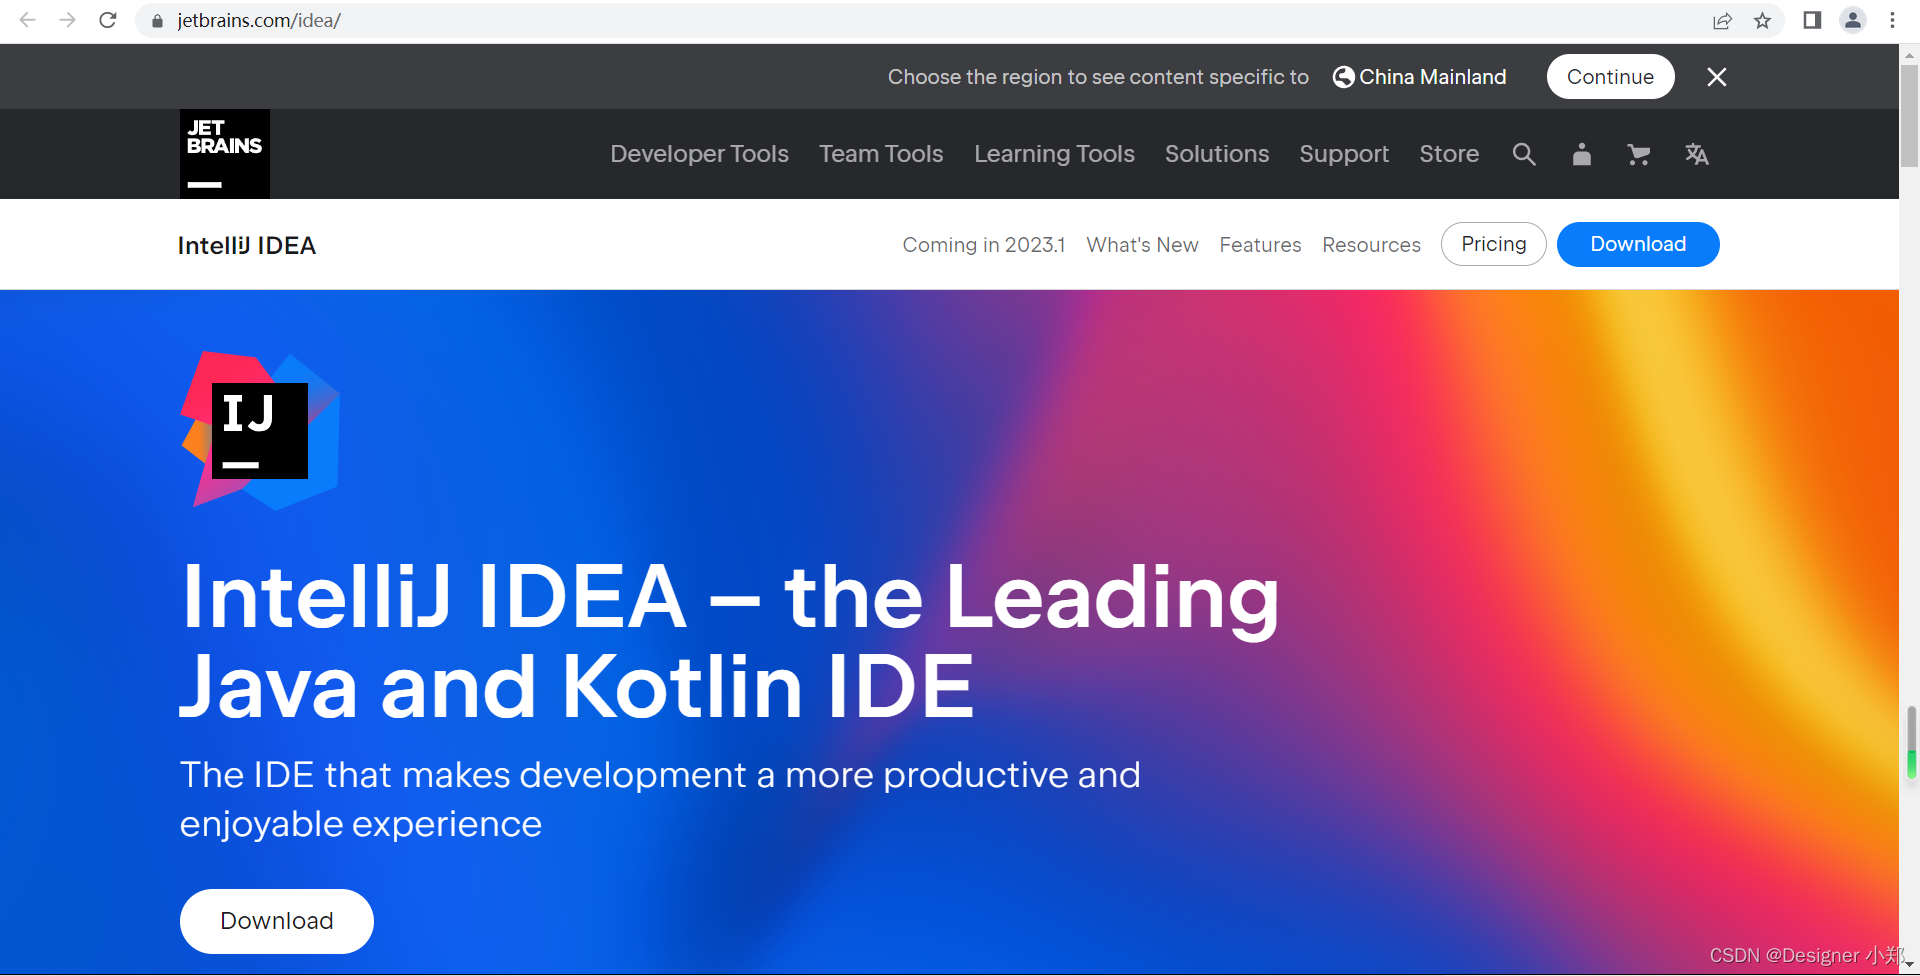Screen dimensions: 1920x976
Task: Open Coming in 2023.1 link
Action: [984, 245]
